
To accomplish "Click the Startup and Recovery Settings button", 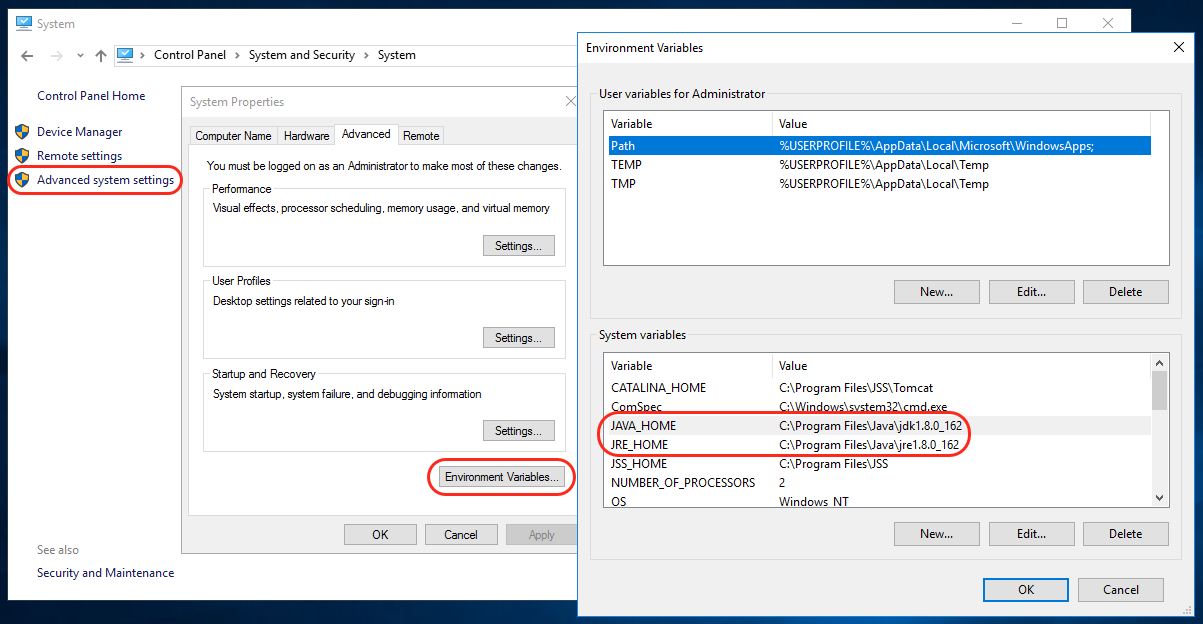I will click(x=518, y=430).
